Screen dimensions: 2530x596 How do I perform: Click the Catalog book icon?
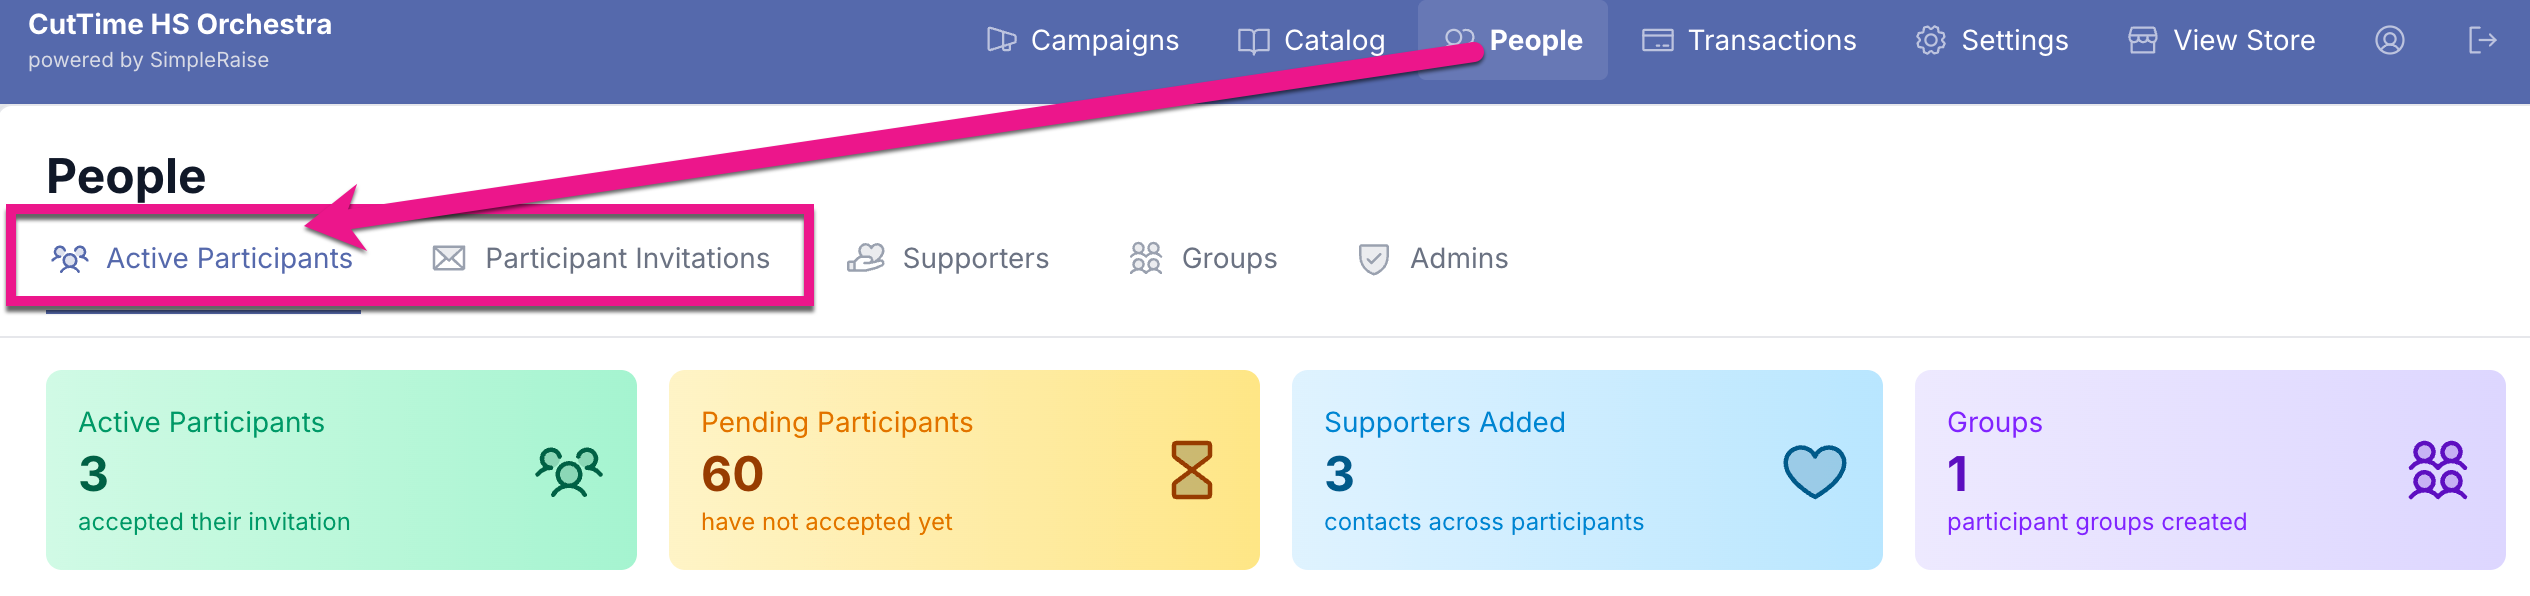[x=1253, y=41]
